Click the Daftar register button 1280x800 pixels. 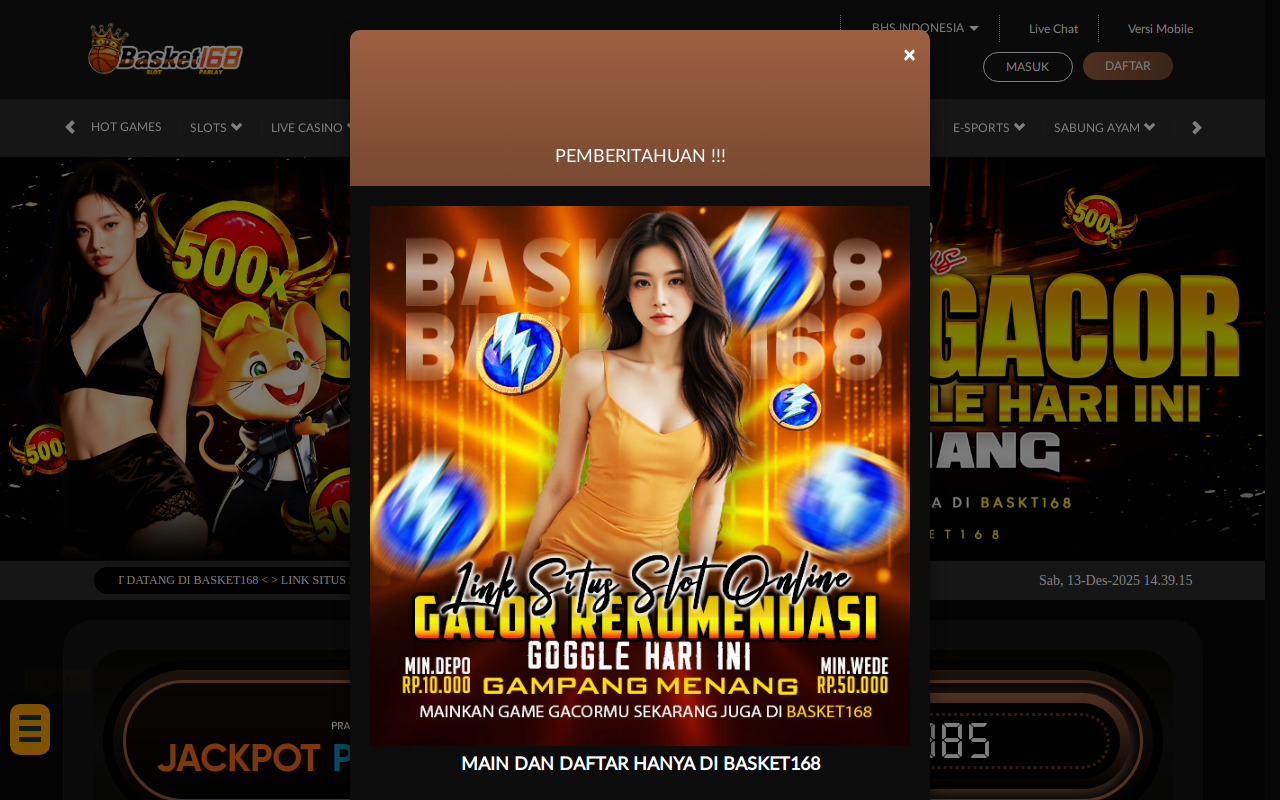pos(1128,66)
